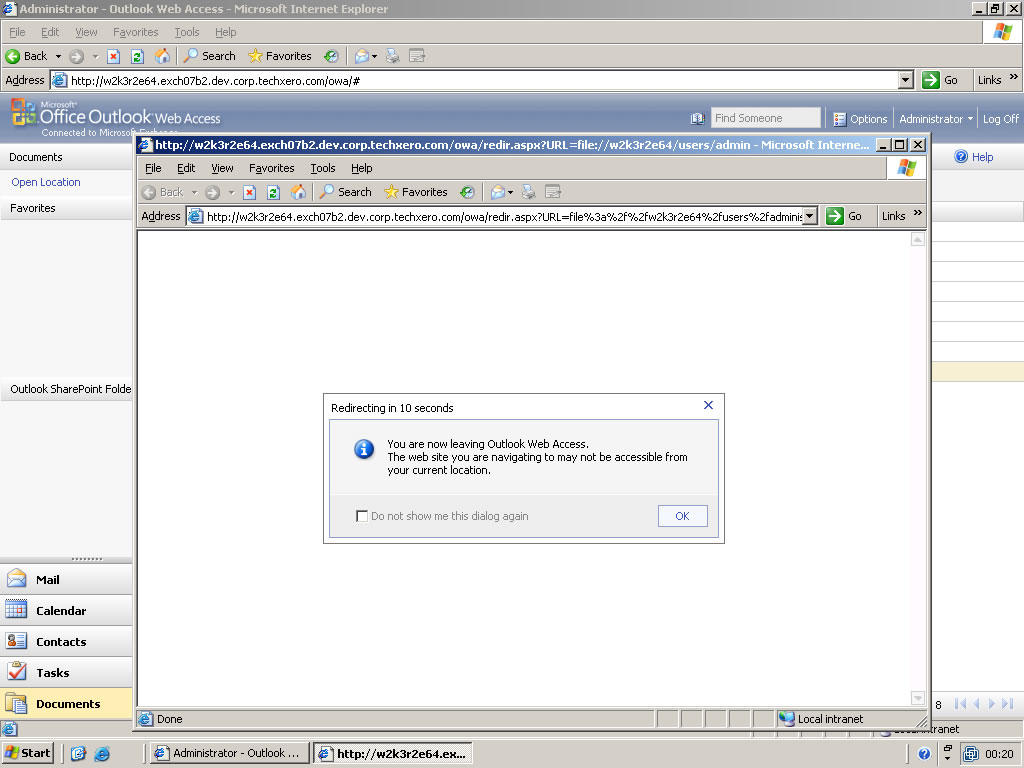Expand the main window address dropdown

[x=906, y=80]
